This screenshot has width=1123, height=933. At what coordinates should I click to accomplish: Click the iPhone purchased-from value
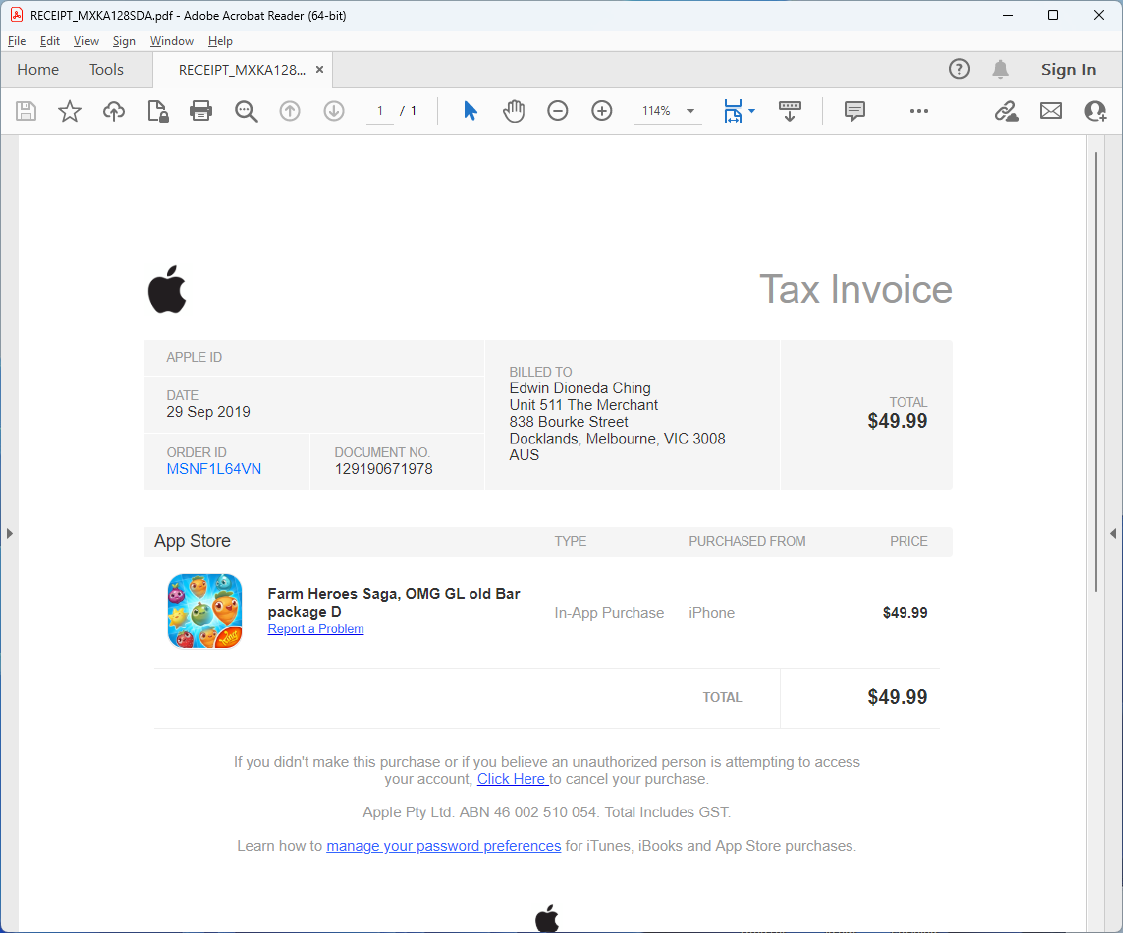(712, 613)
